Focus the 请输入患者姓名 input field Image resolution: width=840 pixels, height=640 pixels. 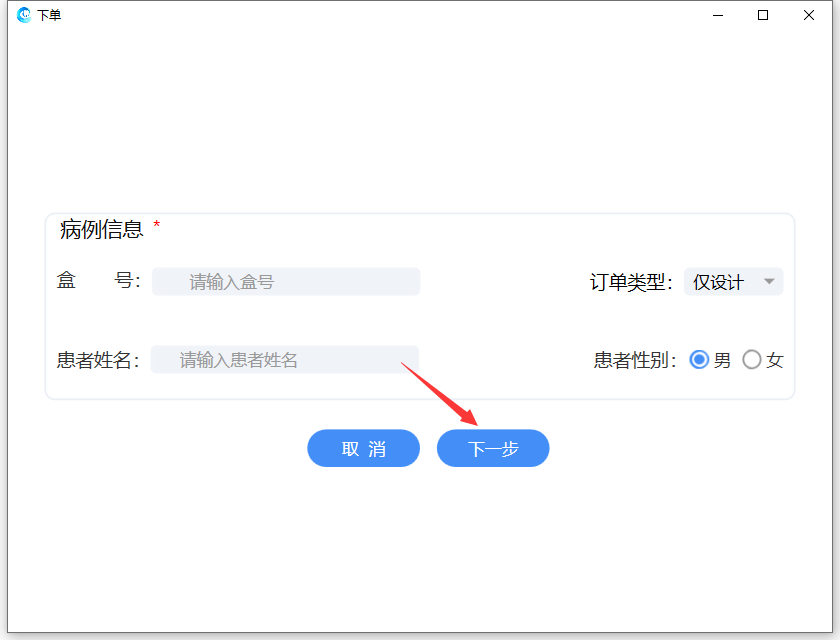pos(285,360)
